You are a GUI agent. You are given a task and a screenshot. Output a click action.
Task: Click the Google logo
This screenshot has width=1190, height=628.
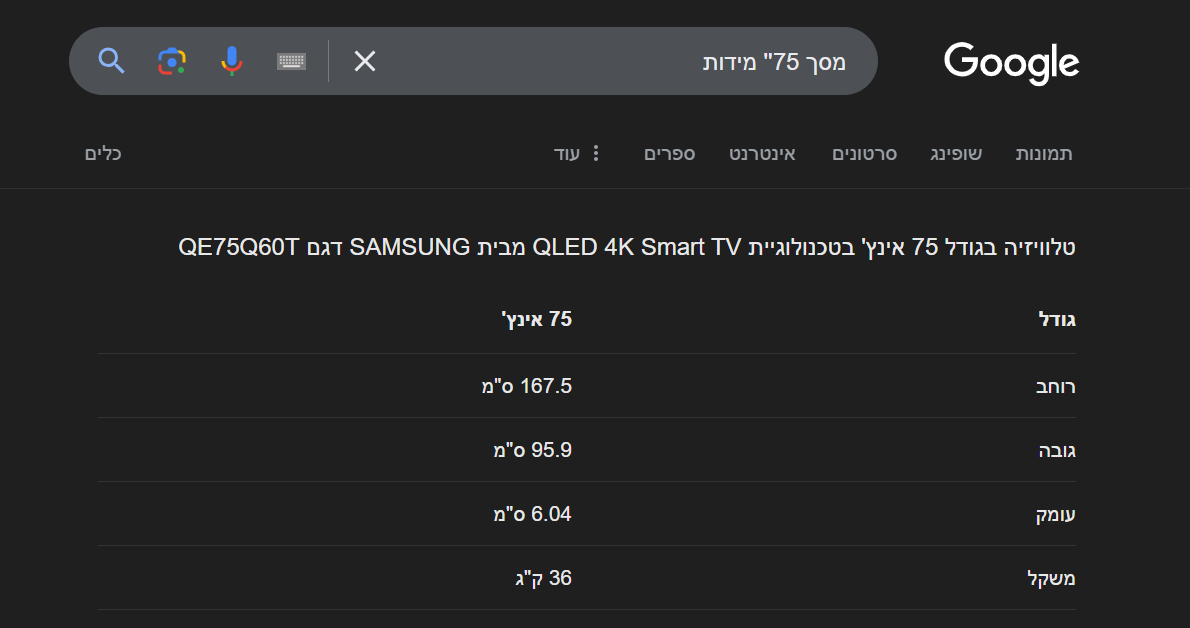1011,62
